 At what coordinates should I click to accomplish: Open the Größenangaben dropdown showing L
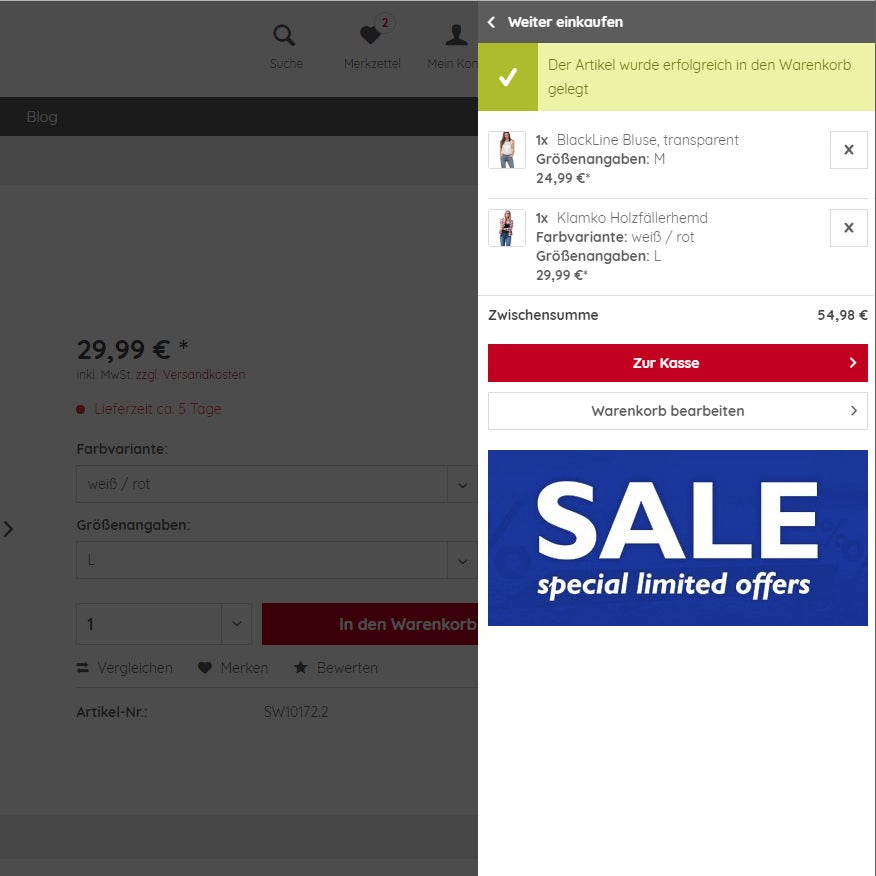[277, 560]
